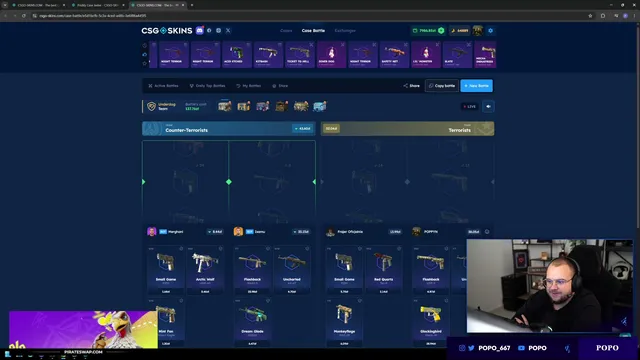Click the green deposit plus icon beside the balance

[441, 31]
